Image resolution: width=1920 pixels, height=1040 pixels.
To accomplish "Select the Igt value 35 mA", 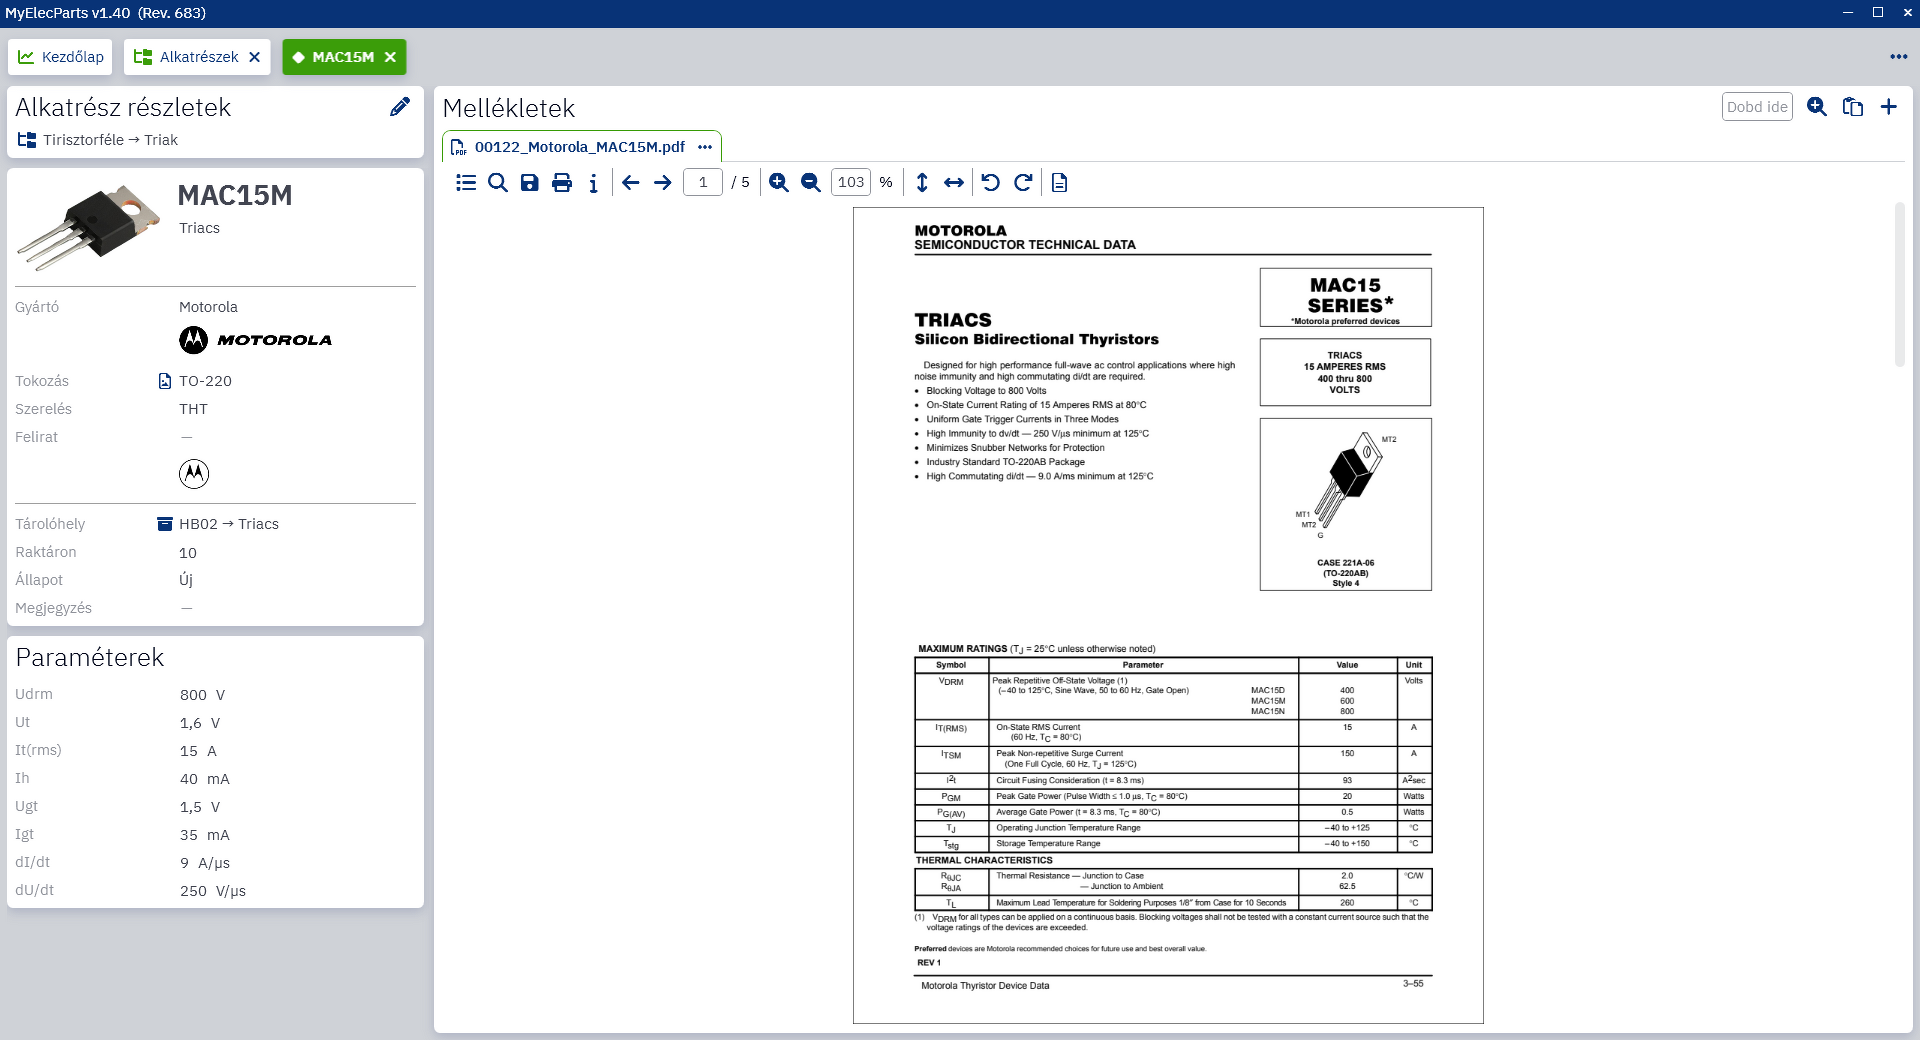I will [205, 835].
